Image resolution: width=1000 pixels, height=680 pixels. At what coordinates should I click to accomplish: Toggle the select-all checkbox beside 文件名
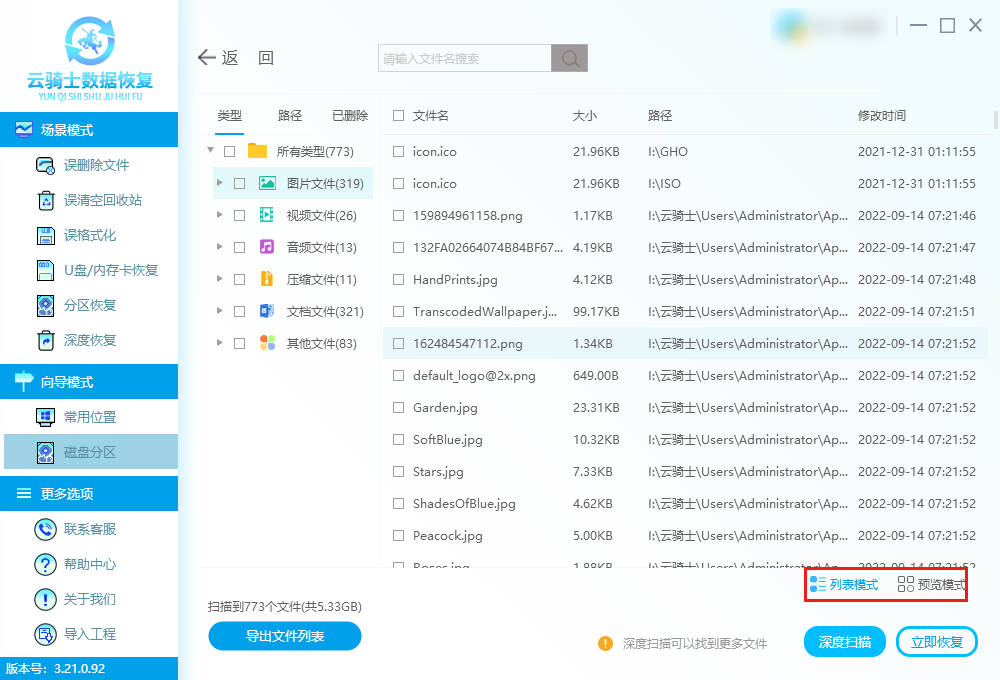[x=399, y=116]
